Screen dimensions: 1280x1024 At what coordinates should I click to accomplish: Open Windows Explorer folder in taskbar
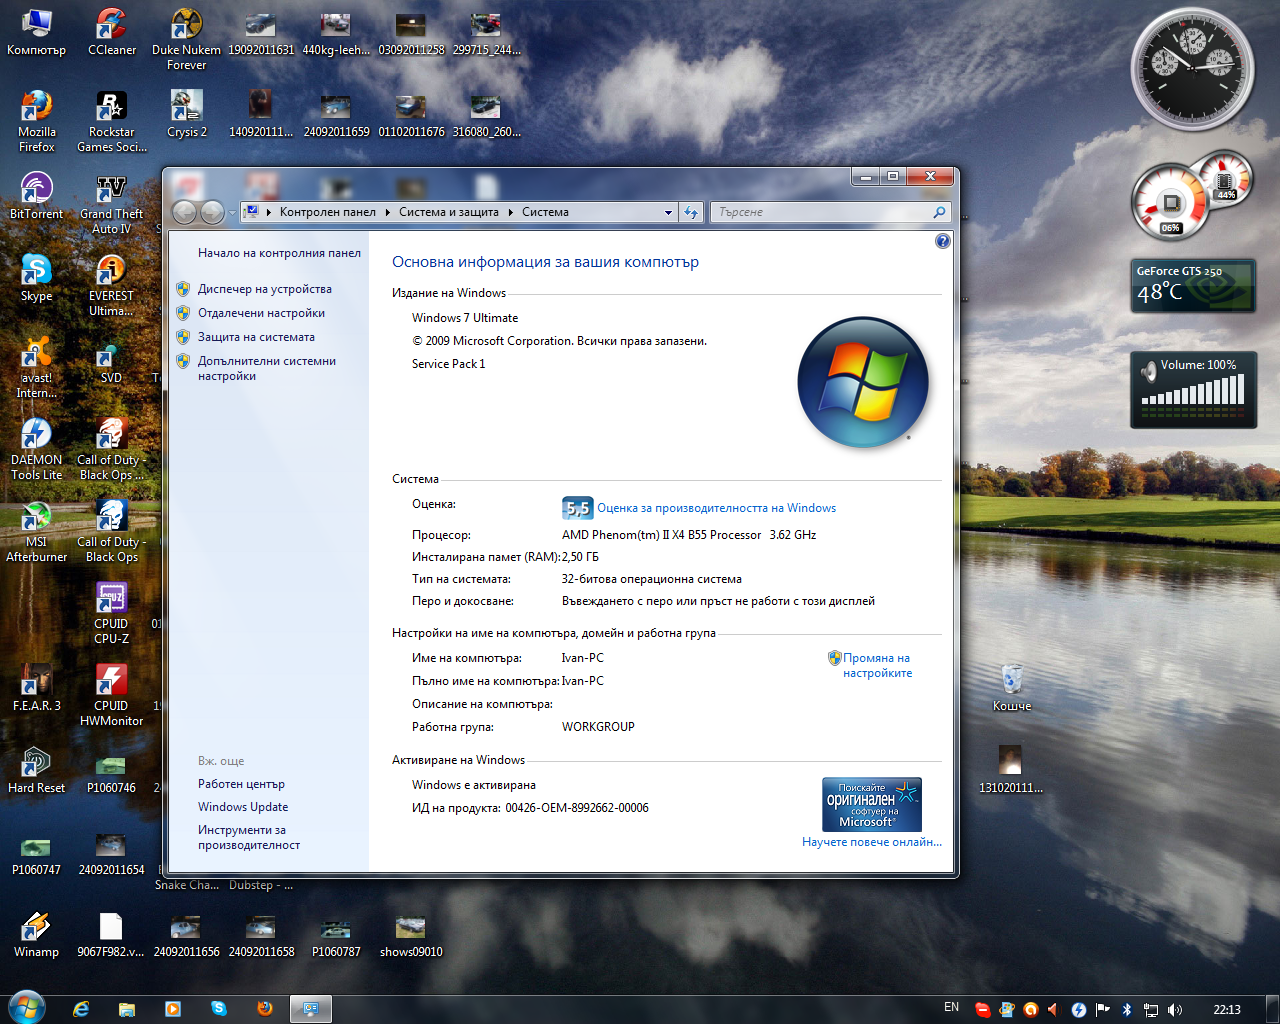coord(127,1009)
